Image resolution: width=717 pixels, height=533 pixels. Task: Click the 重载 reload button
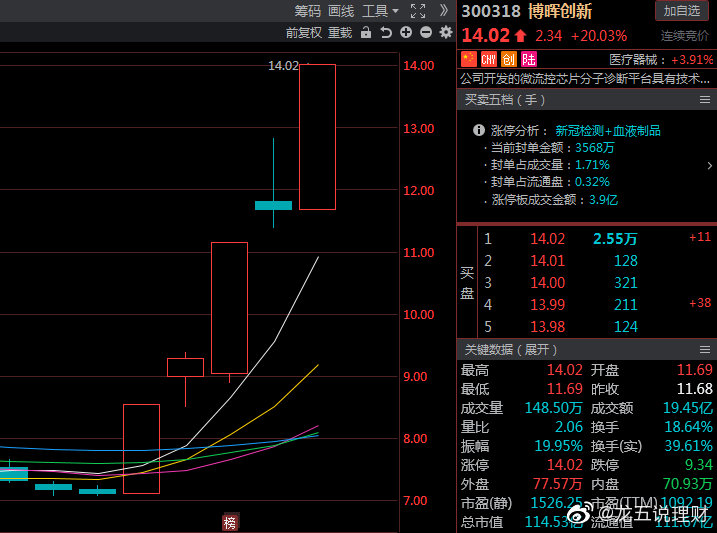[x=340, y=32]
